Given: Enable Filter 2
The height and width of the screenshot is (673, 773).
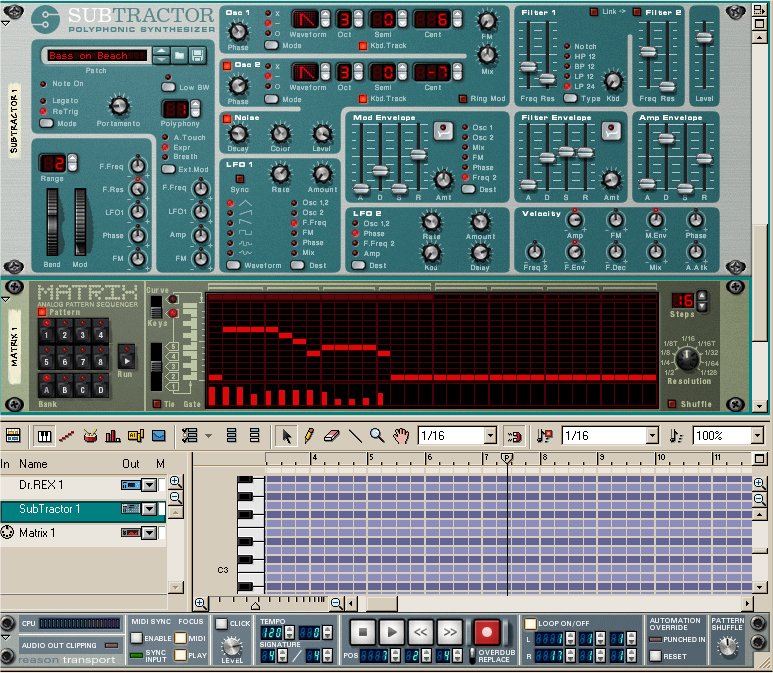Looking at the screenshot, I should (x=637, y=12).
